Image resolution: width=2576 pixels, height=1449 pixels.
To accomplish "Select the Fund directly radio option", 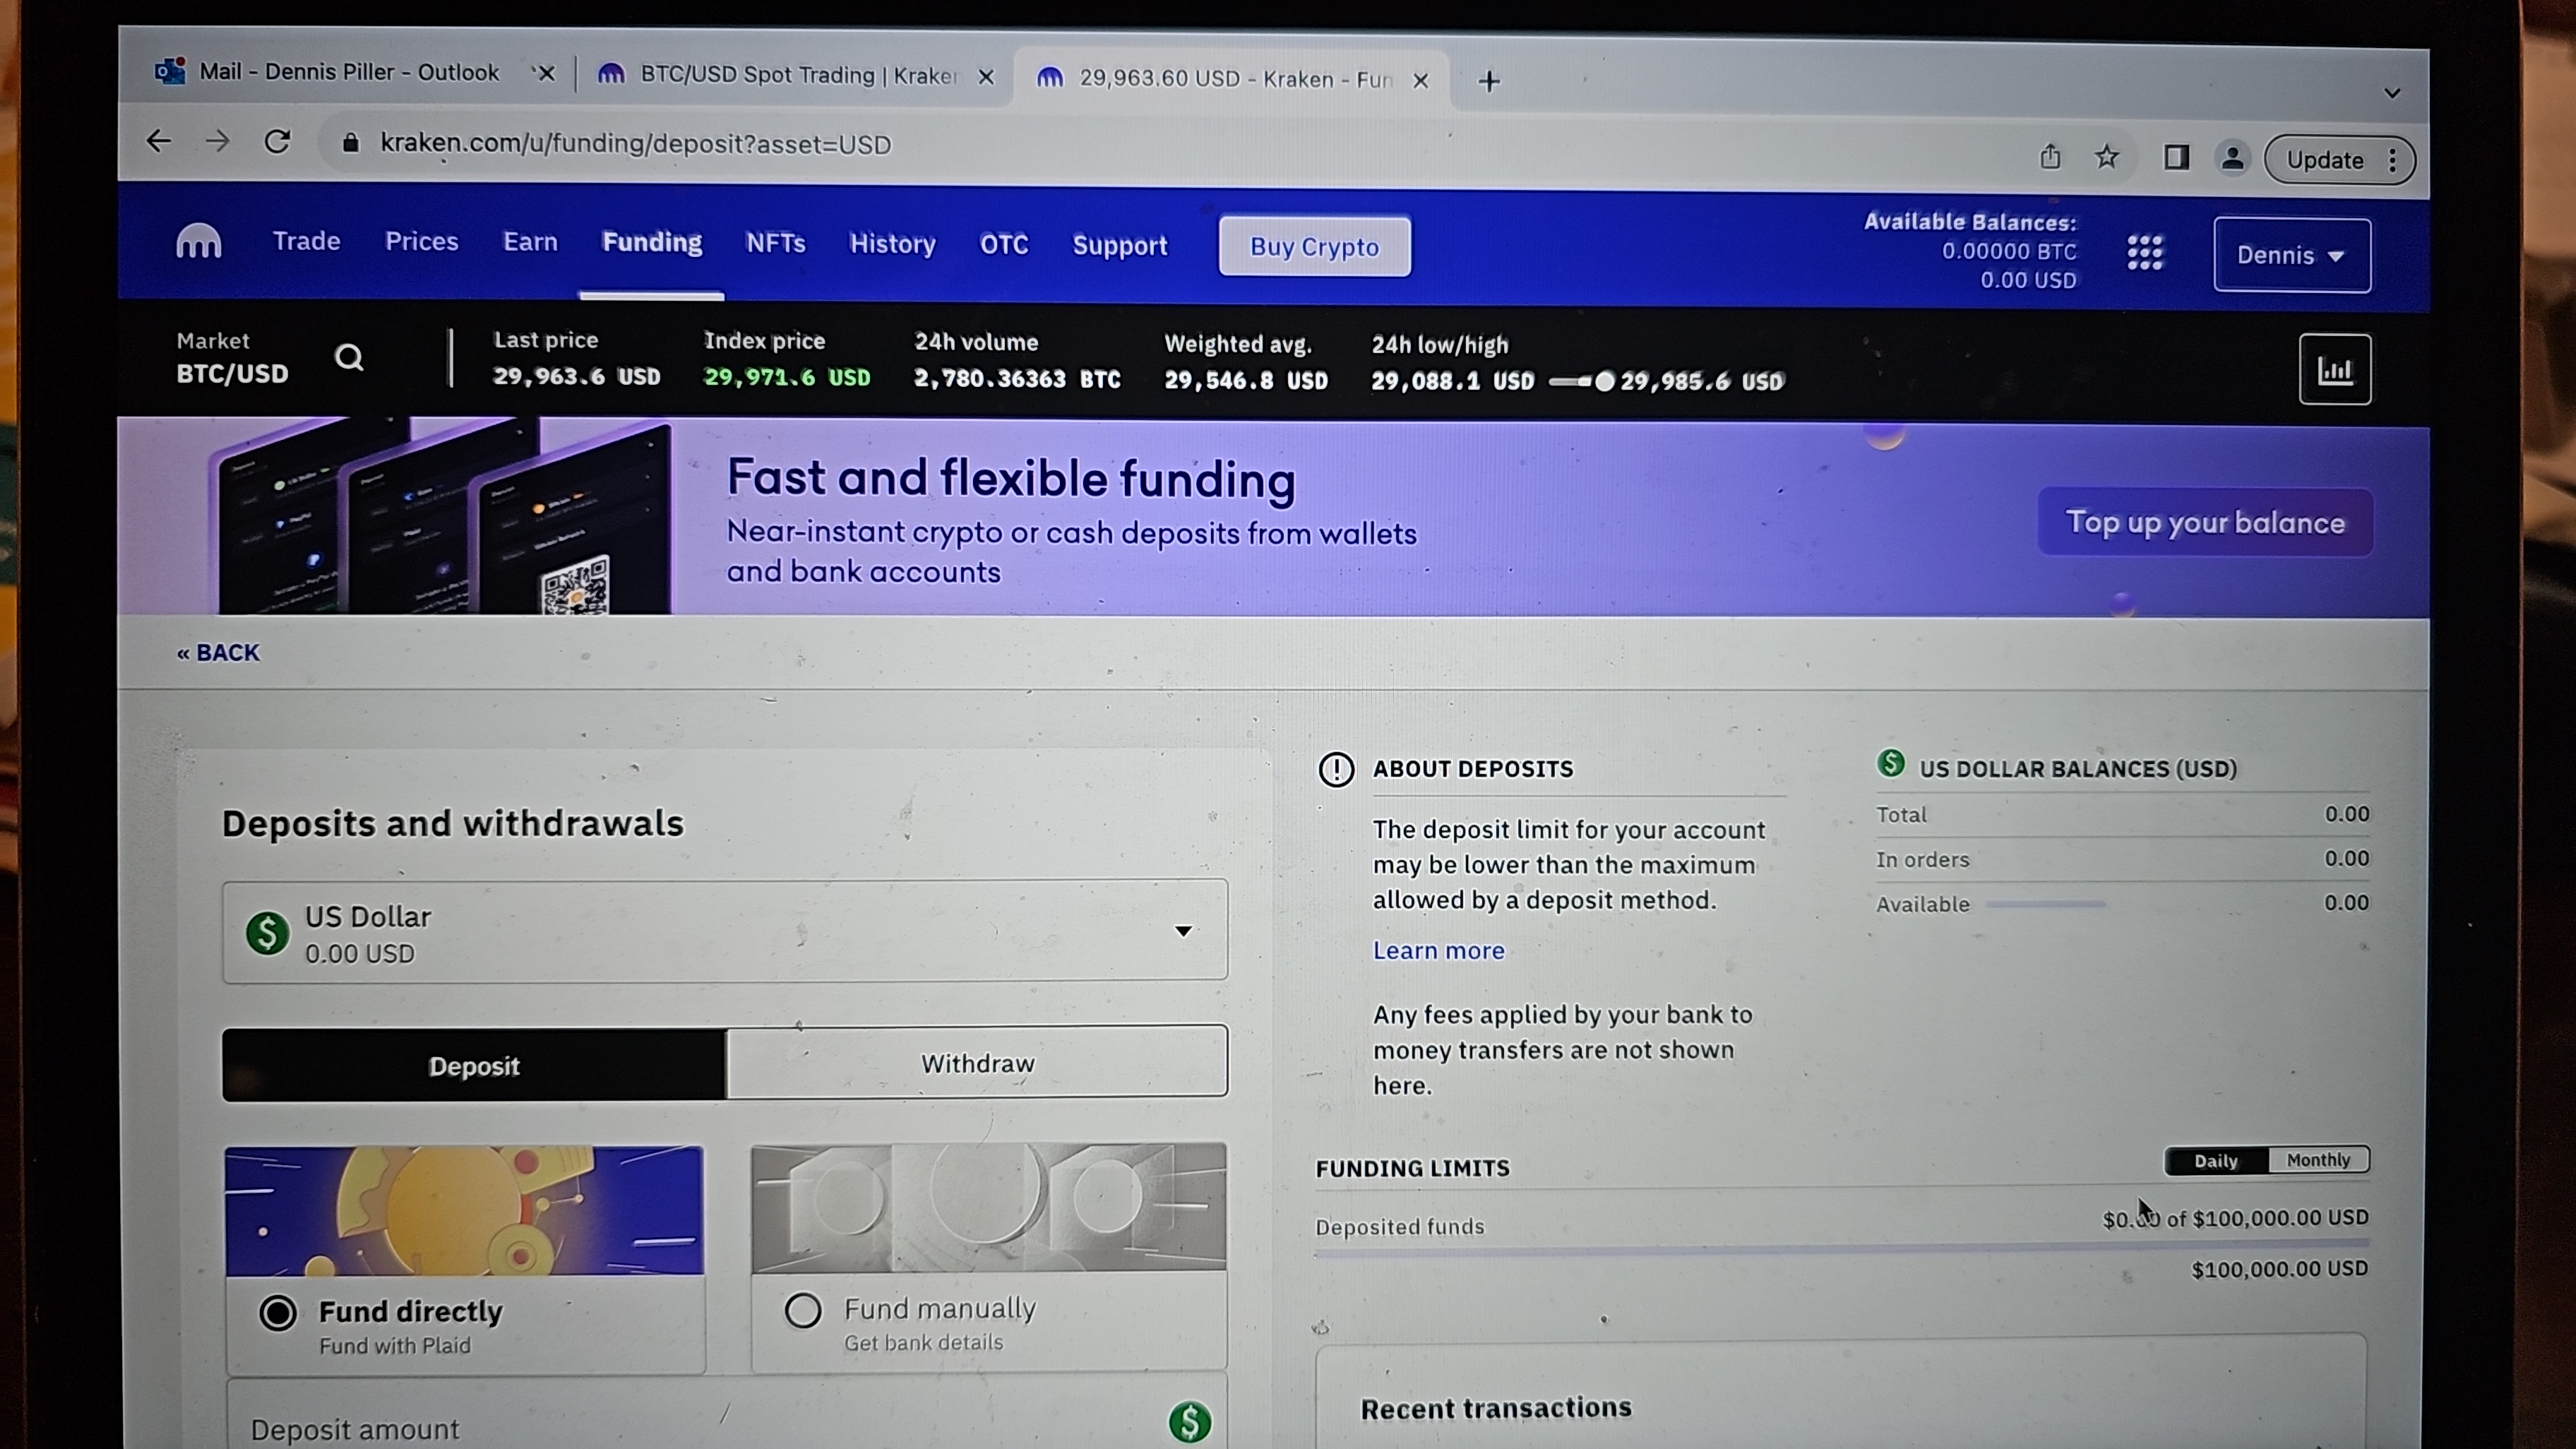I will tap(278, 1312).
